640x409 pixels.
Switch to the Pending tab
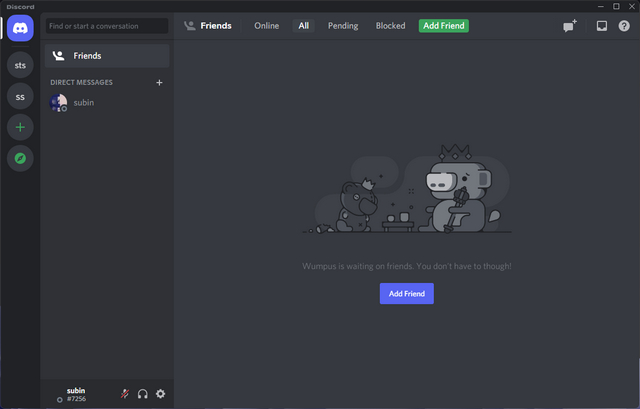(x=343, y=26)
